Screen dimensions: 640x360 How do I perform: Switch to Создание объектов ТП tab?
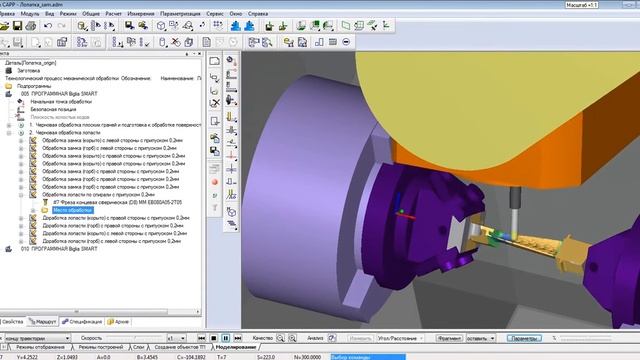point(180,347)
